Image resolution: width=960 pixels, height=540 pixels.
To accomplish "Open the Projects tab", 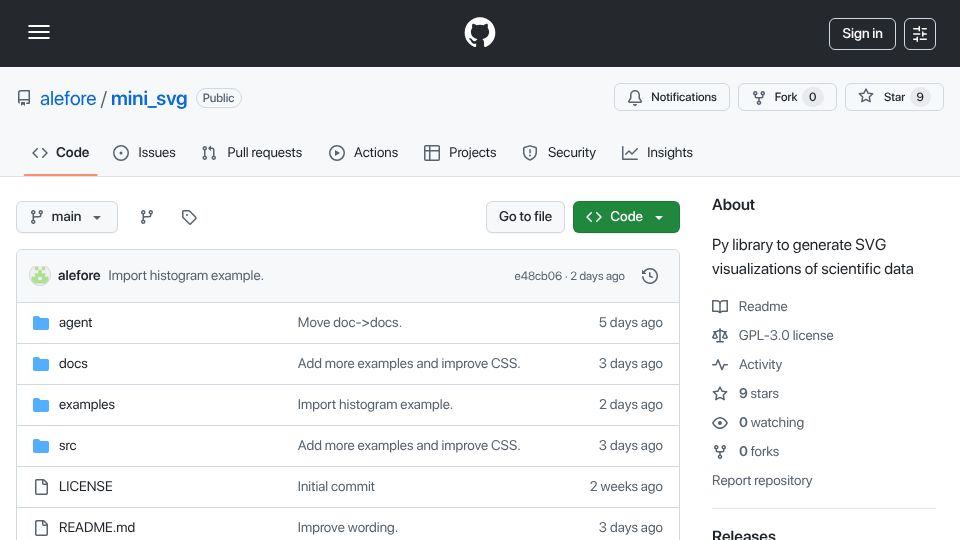I will [x=460, y=152].
